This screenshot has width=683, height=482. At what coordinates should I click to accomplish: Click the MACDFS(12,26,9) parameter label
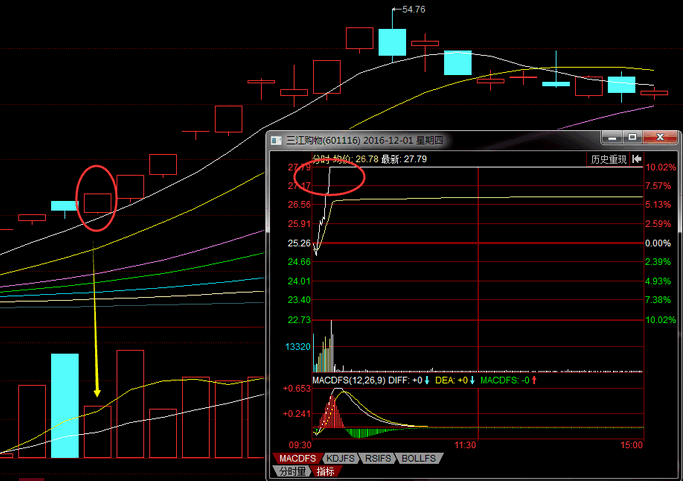(x=349, y=380)
